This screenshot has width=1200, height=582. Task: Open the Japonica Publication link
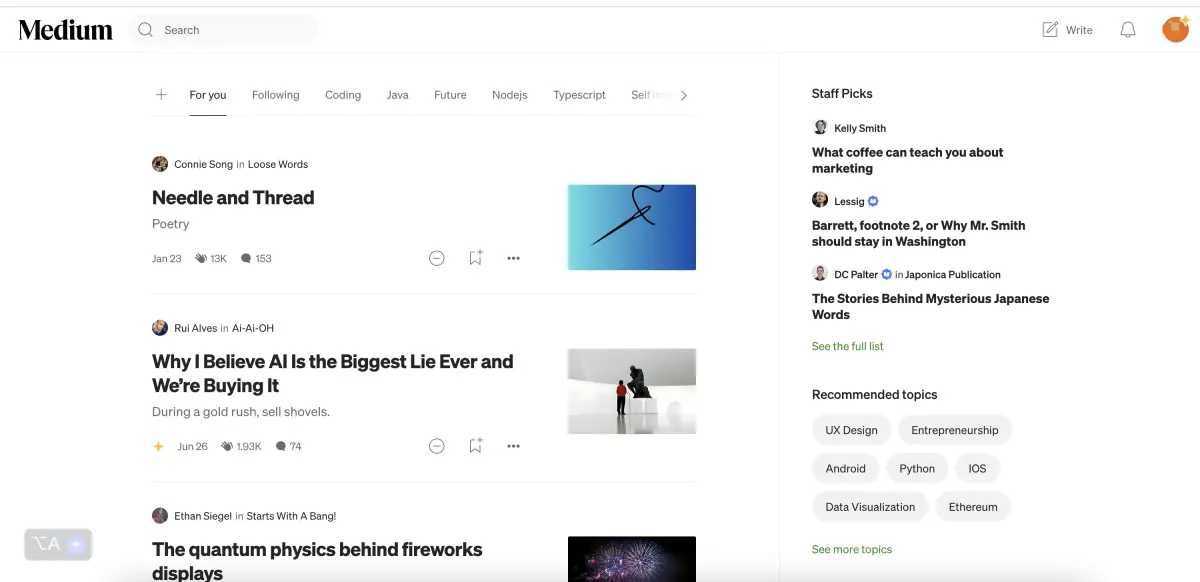point(953,274)
